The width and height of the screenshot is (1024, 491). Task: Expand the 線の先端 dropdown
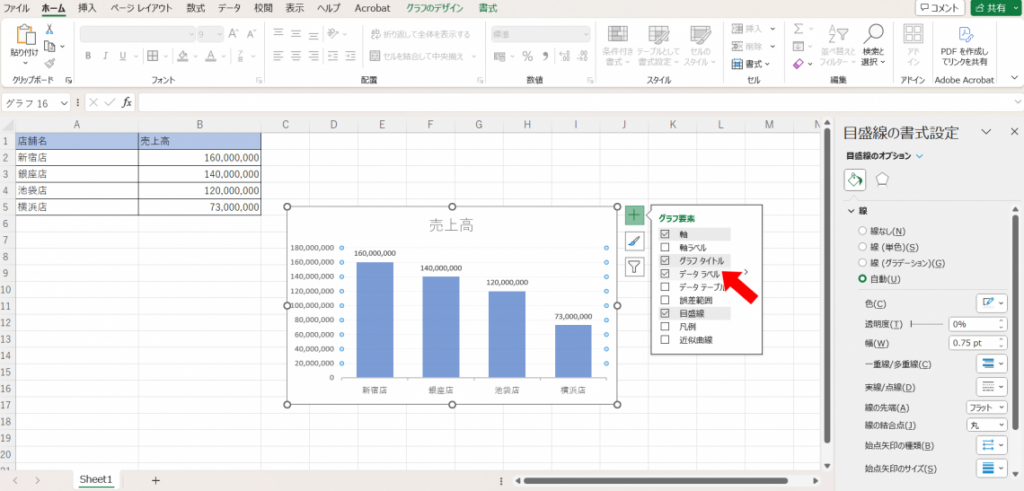pyautogui.click(x=986, y=407)
